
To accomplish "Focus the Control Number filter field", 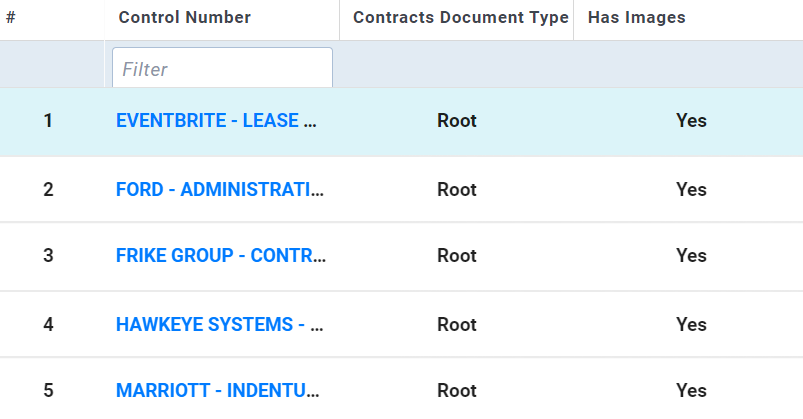I will (x=222, y=68).
